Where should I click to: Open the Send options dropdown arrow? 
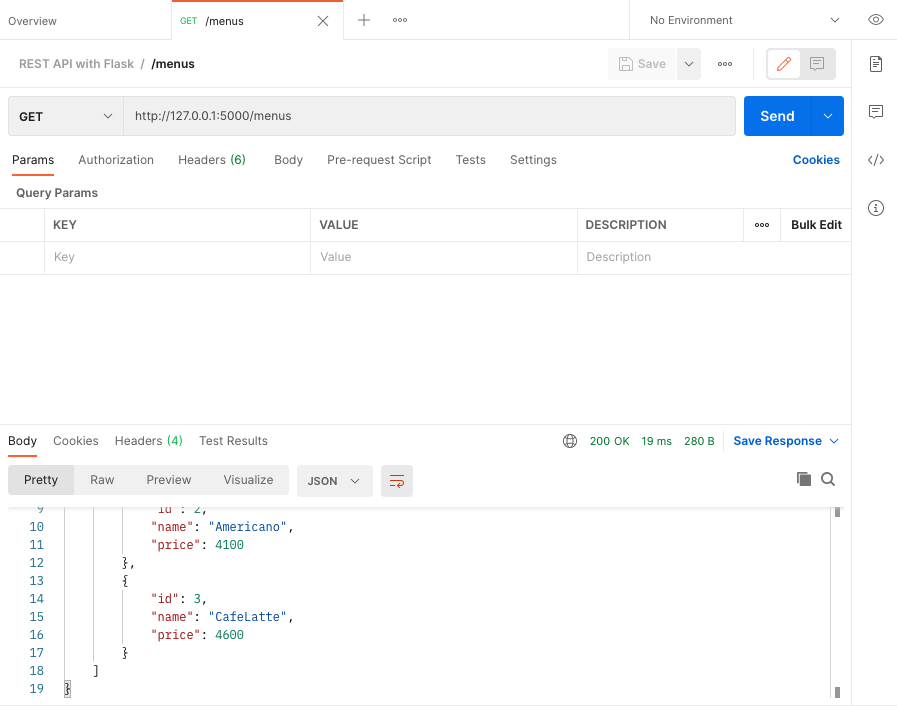pyautogui.click(x=828, y=116)
